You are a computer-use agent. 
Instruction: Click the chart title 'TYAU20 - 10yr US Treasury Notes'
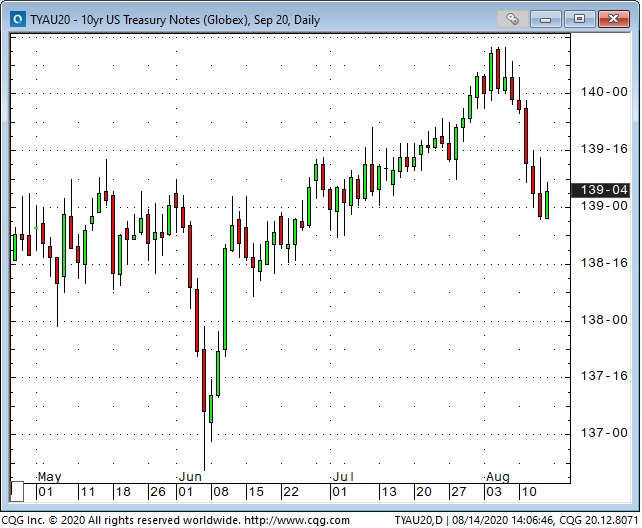[x=139, y=20]
